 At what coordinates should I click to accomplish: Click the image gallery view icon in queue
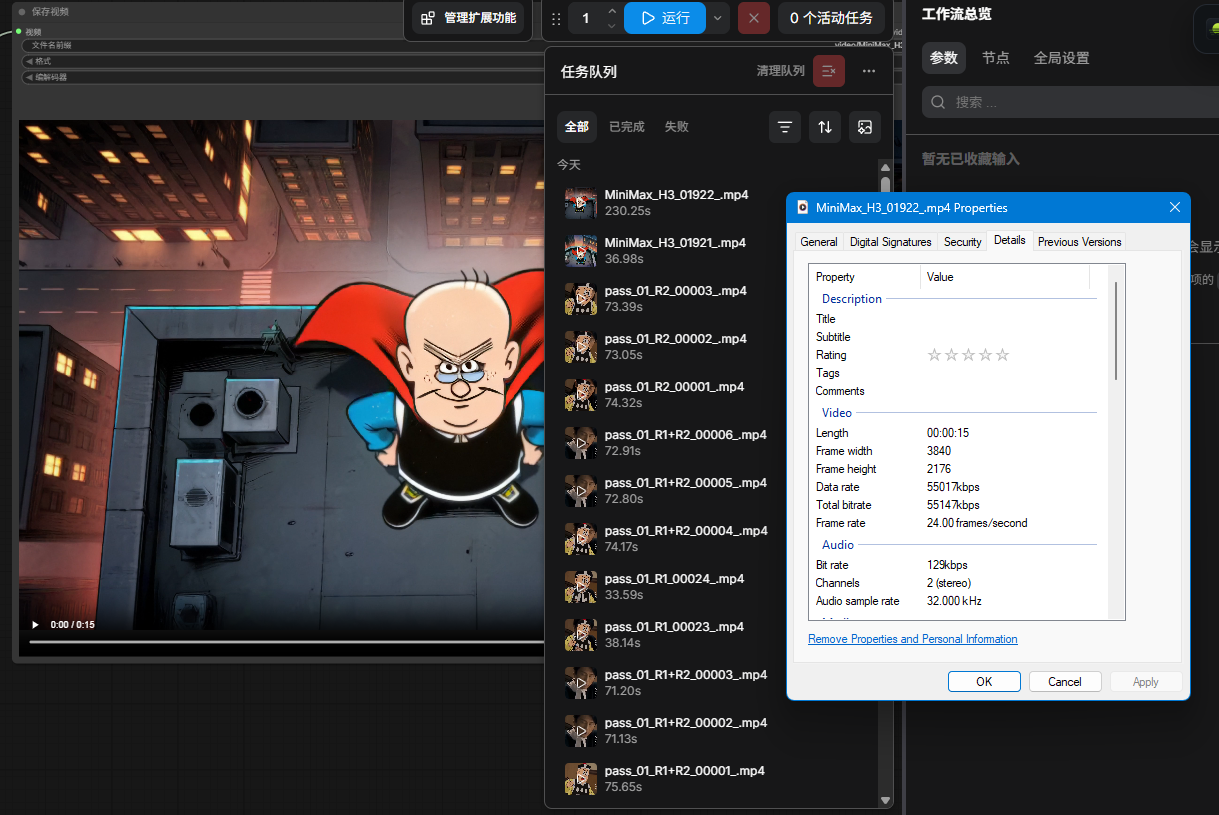click(x=865, y=127)
